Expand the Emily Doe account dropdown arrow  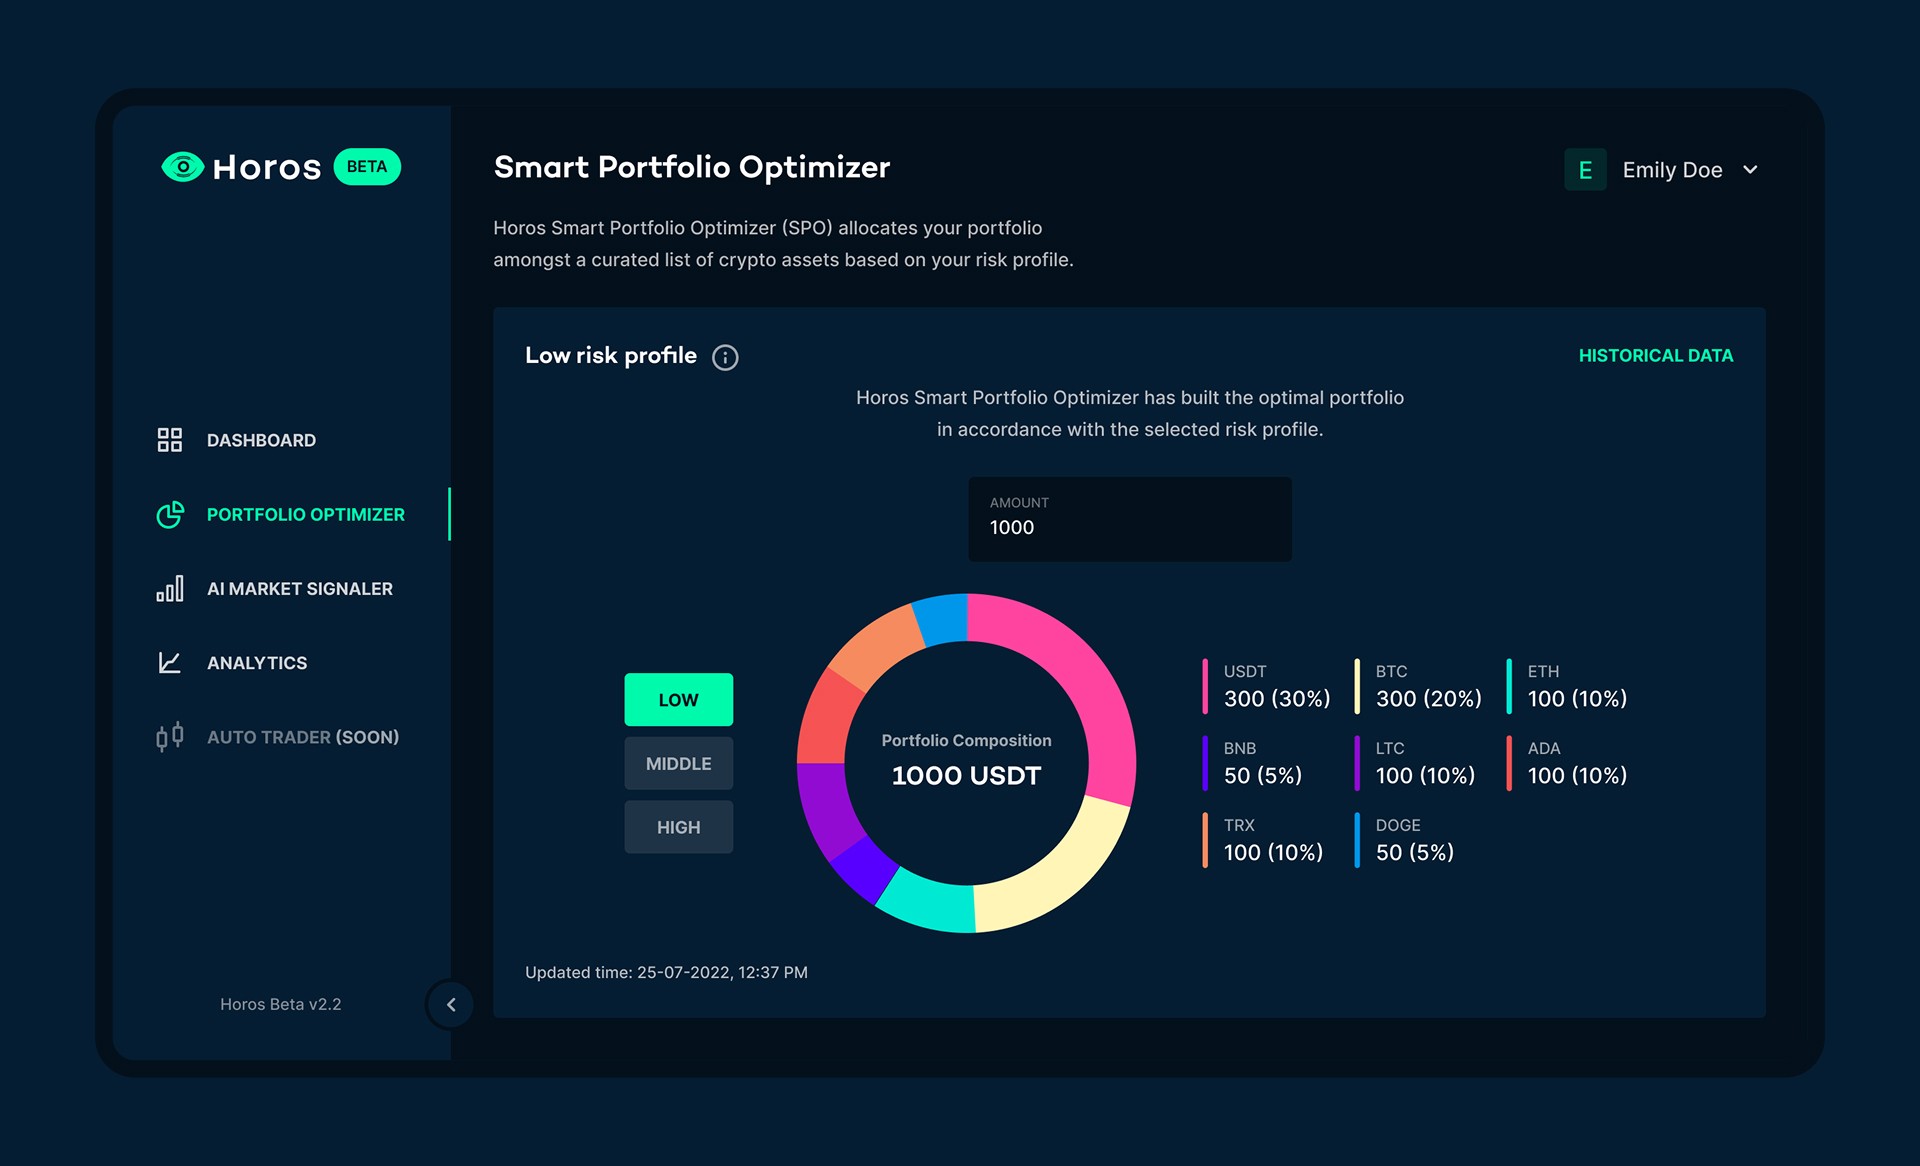pos(1750,170)
